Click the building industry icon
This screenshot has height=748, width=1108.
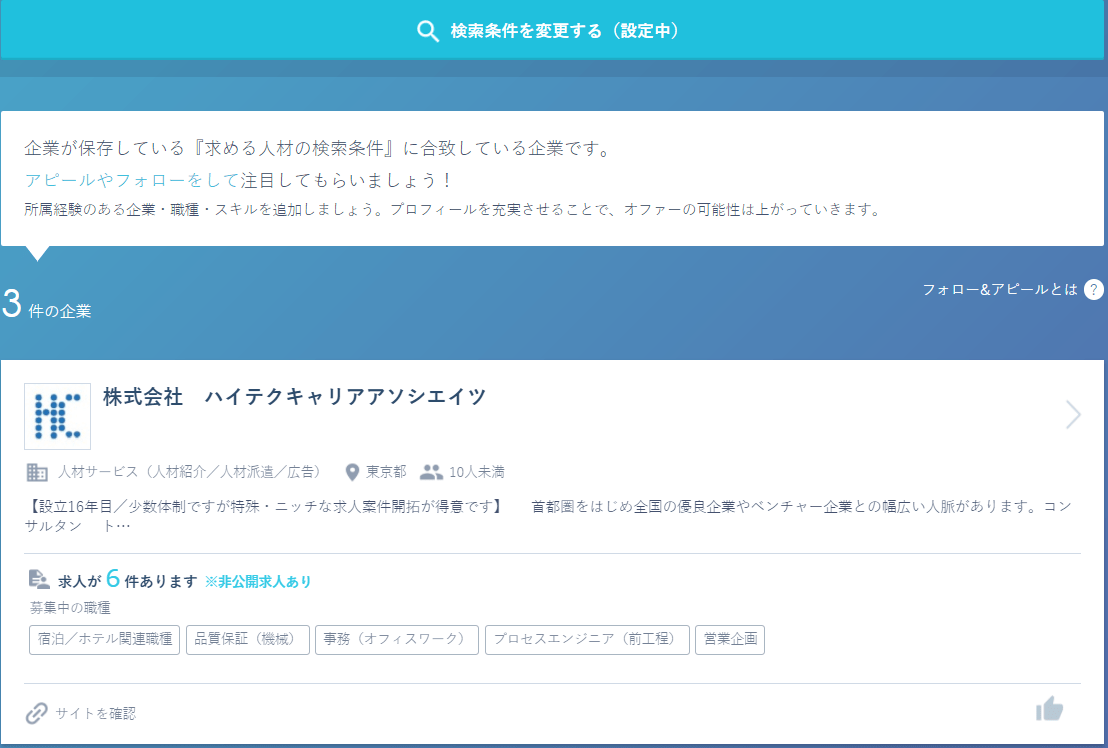37,472
